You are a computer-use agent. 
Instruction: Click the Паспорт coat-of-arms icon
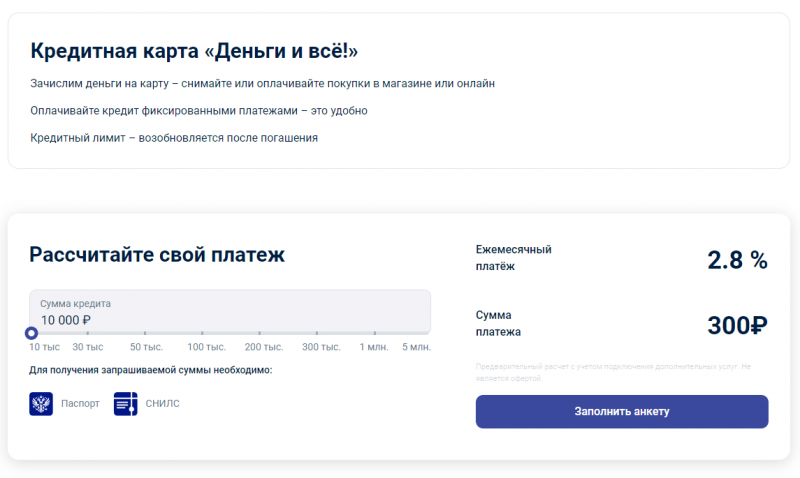(x=41, y=404)
